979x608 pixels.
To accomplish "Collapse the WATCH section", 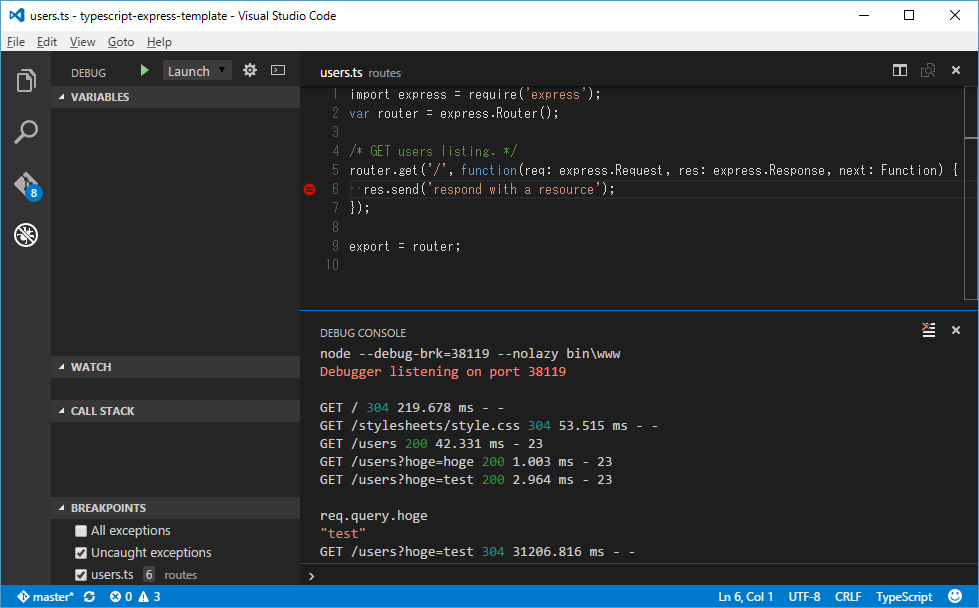I will (x=175, y=367).
